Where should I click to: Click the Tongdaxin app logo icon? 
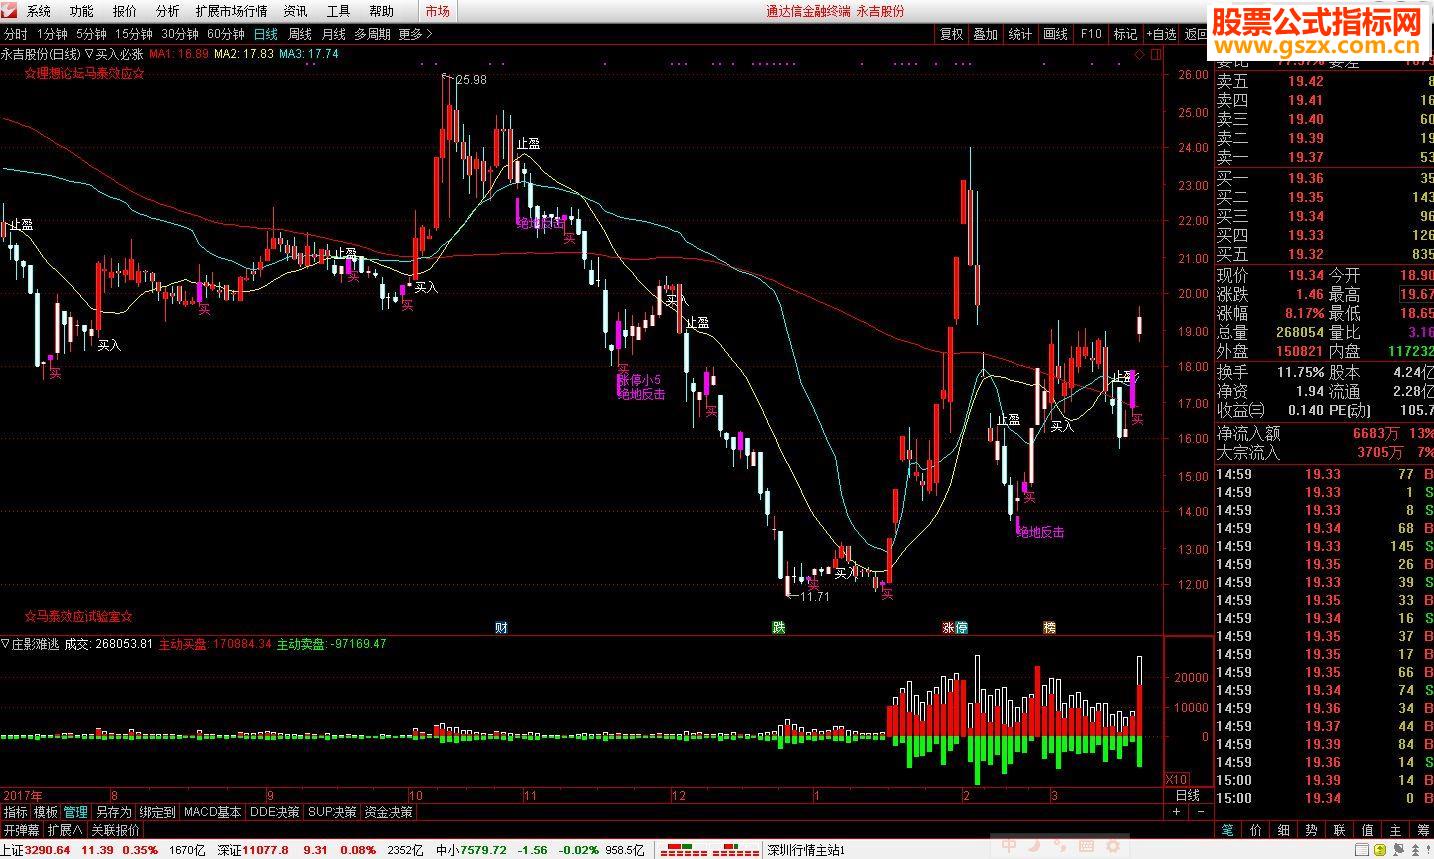[x=11, y=11]
